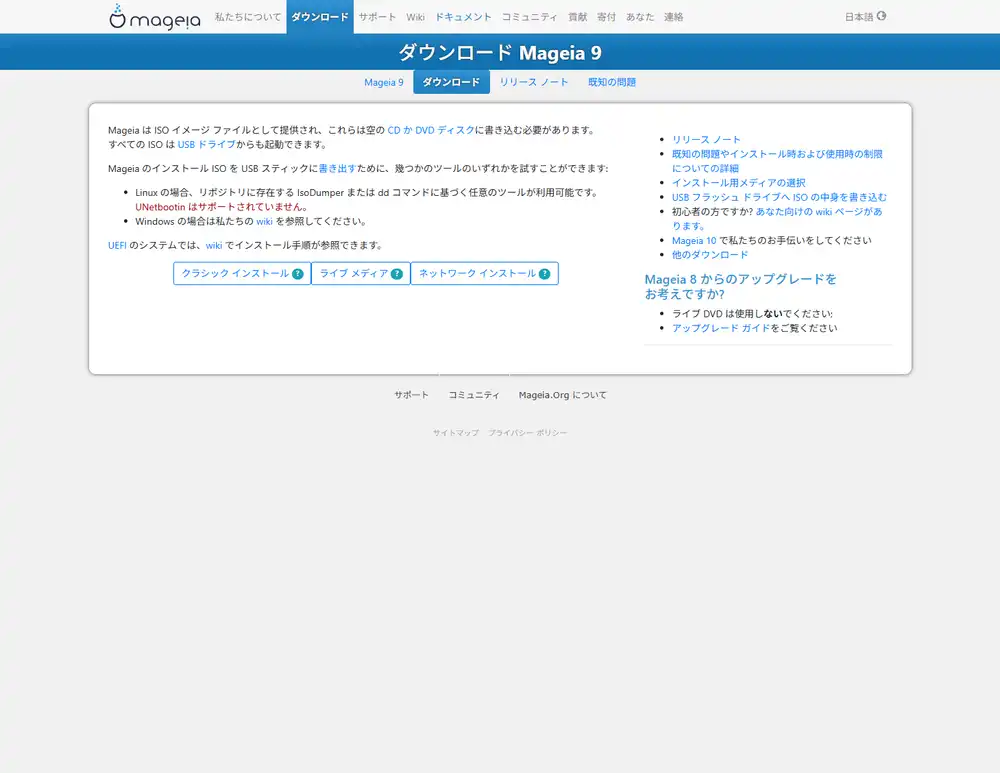This screenshot has width=1000, height=773.
Task: Follow the 書き出す link
Action: point(337,168)
